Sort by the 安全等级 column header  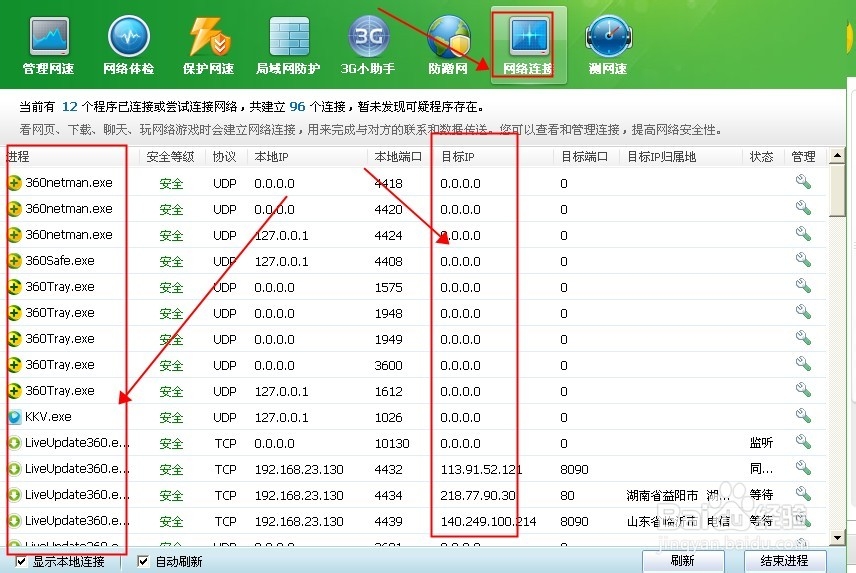(171, 157)
